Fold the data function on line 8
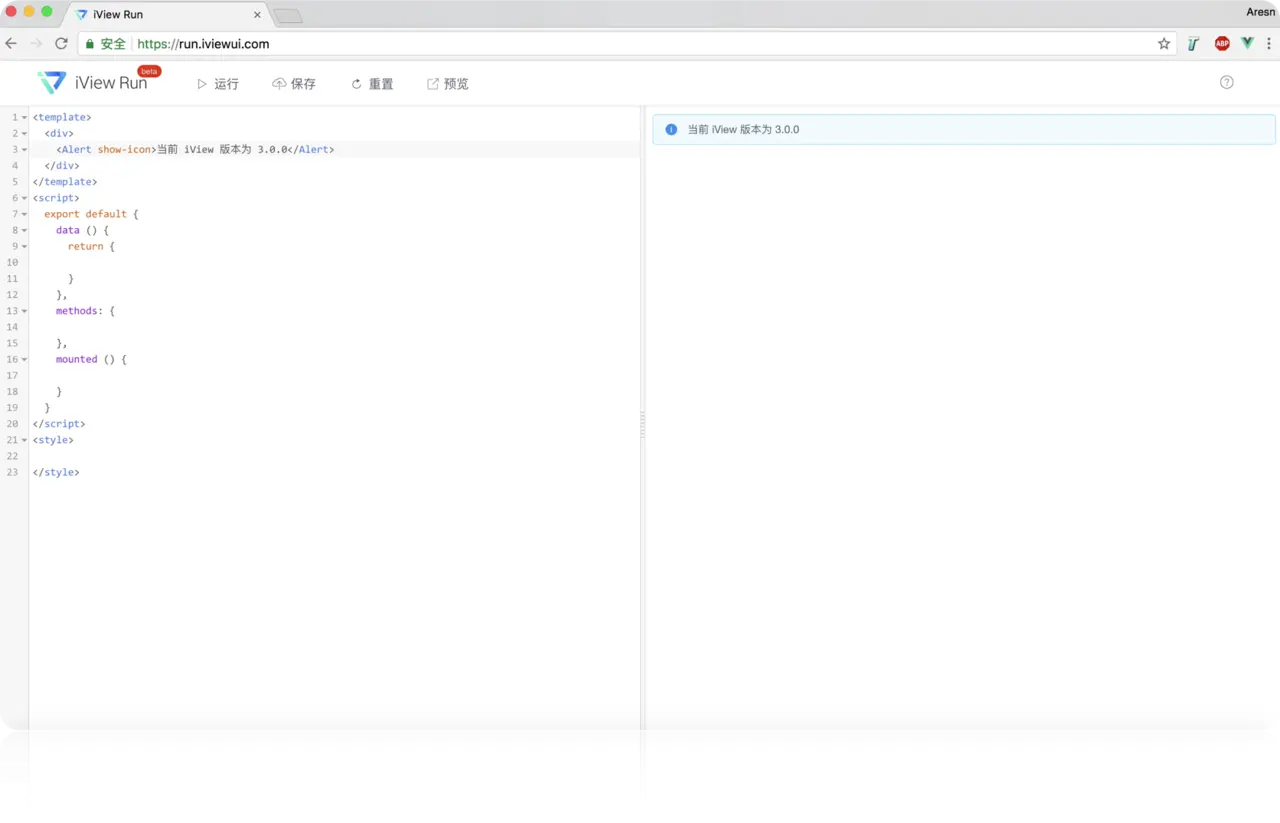 point(24,231)
